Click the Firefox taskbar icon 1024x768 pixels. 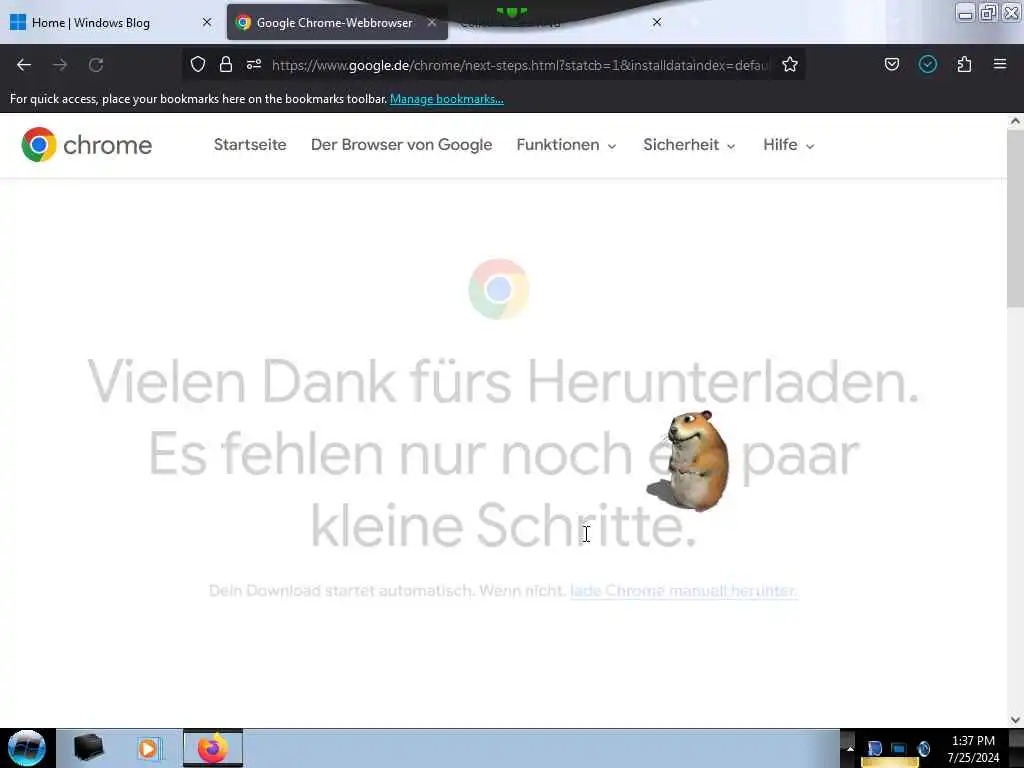tap(212, 748)
